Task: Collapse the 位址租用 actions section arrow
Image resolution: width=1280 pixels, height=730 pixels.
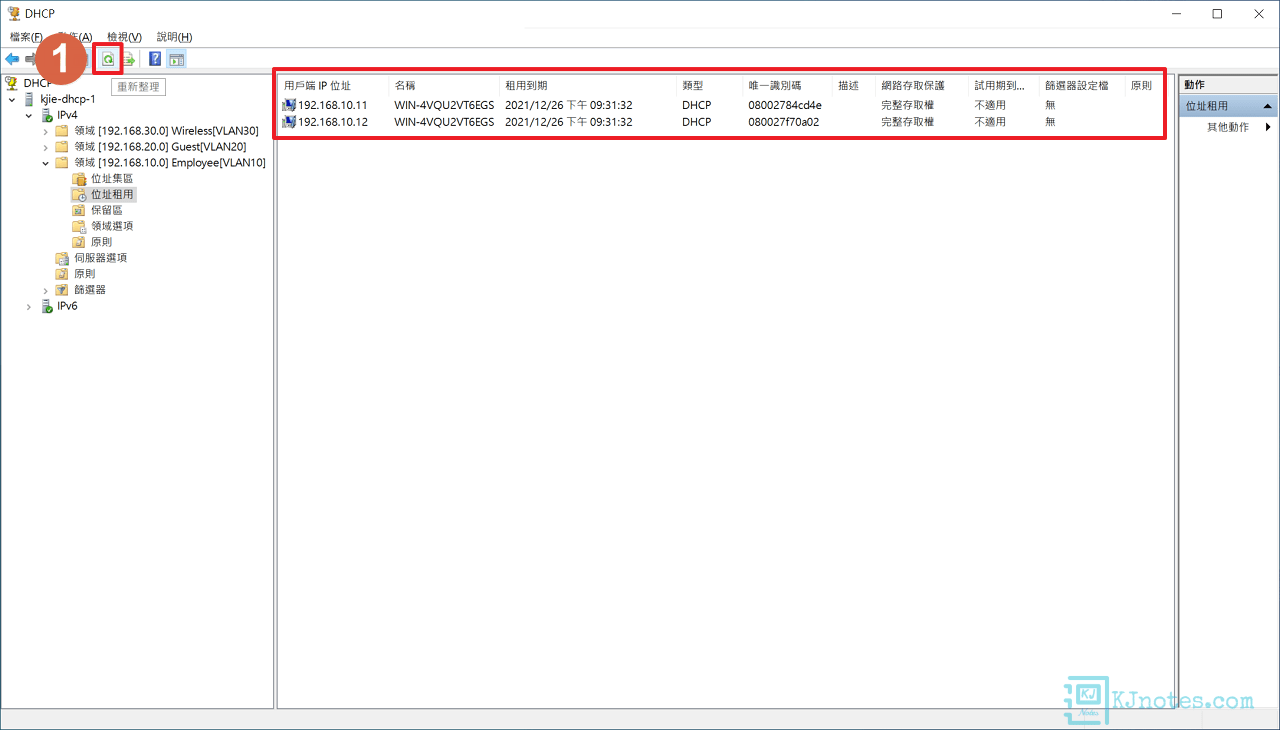Action: tap(1268, 106)
